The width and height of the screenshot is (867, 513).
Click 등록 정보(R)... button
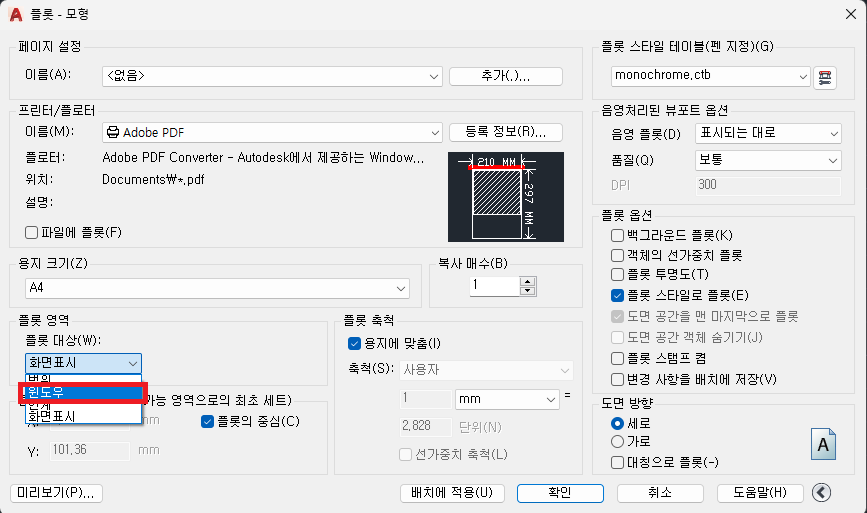tap(506, 132)
